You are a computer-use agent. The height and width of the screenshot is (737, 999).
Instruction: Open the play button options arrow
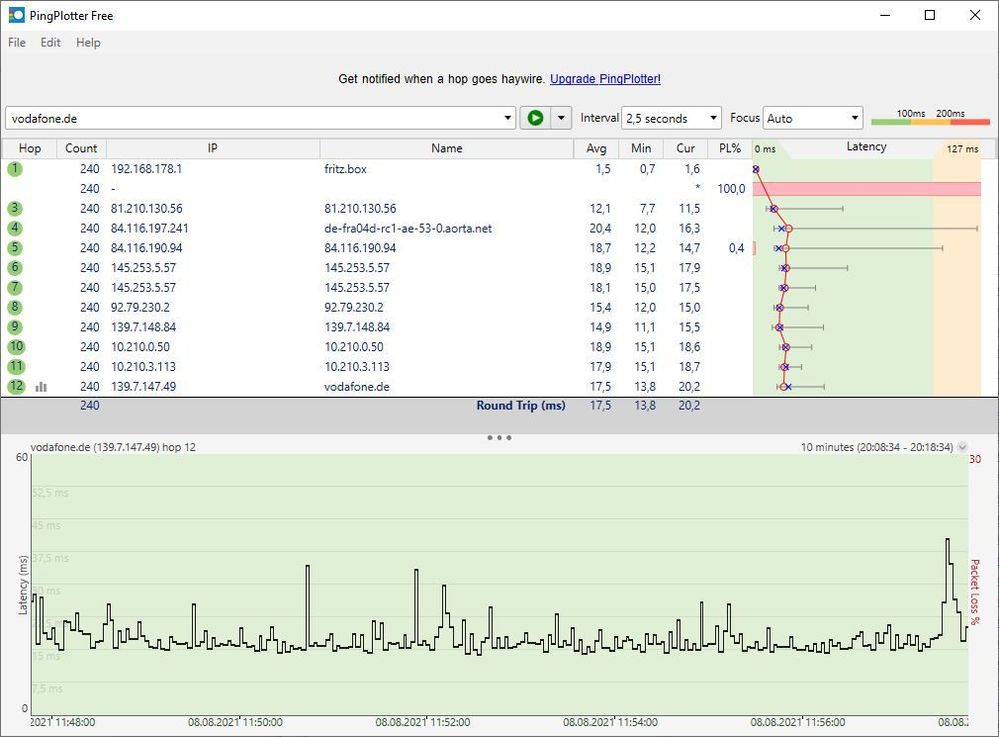561,118
